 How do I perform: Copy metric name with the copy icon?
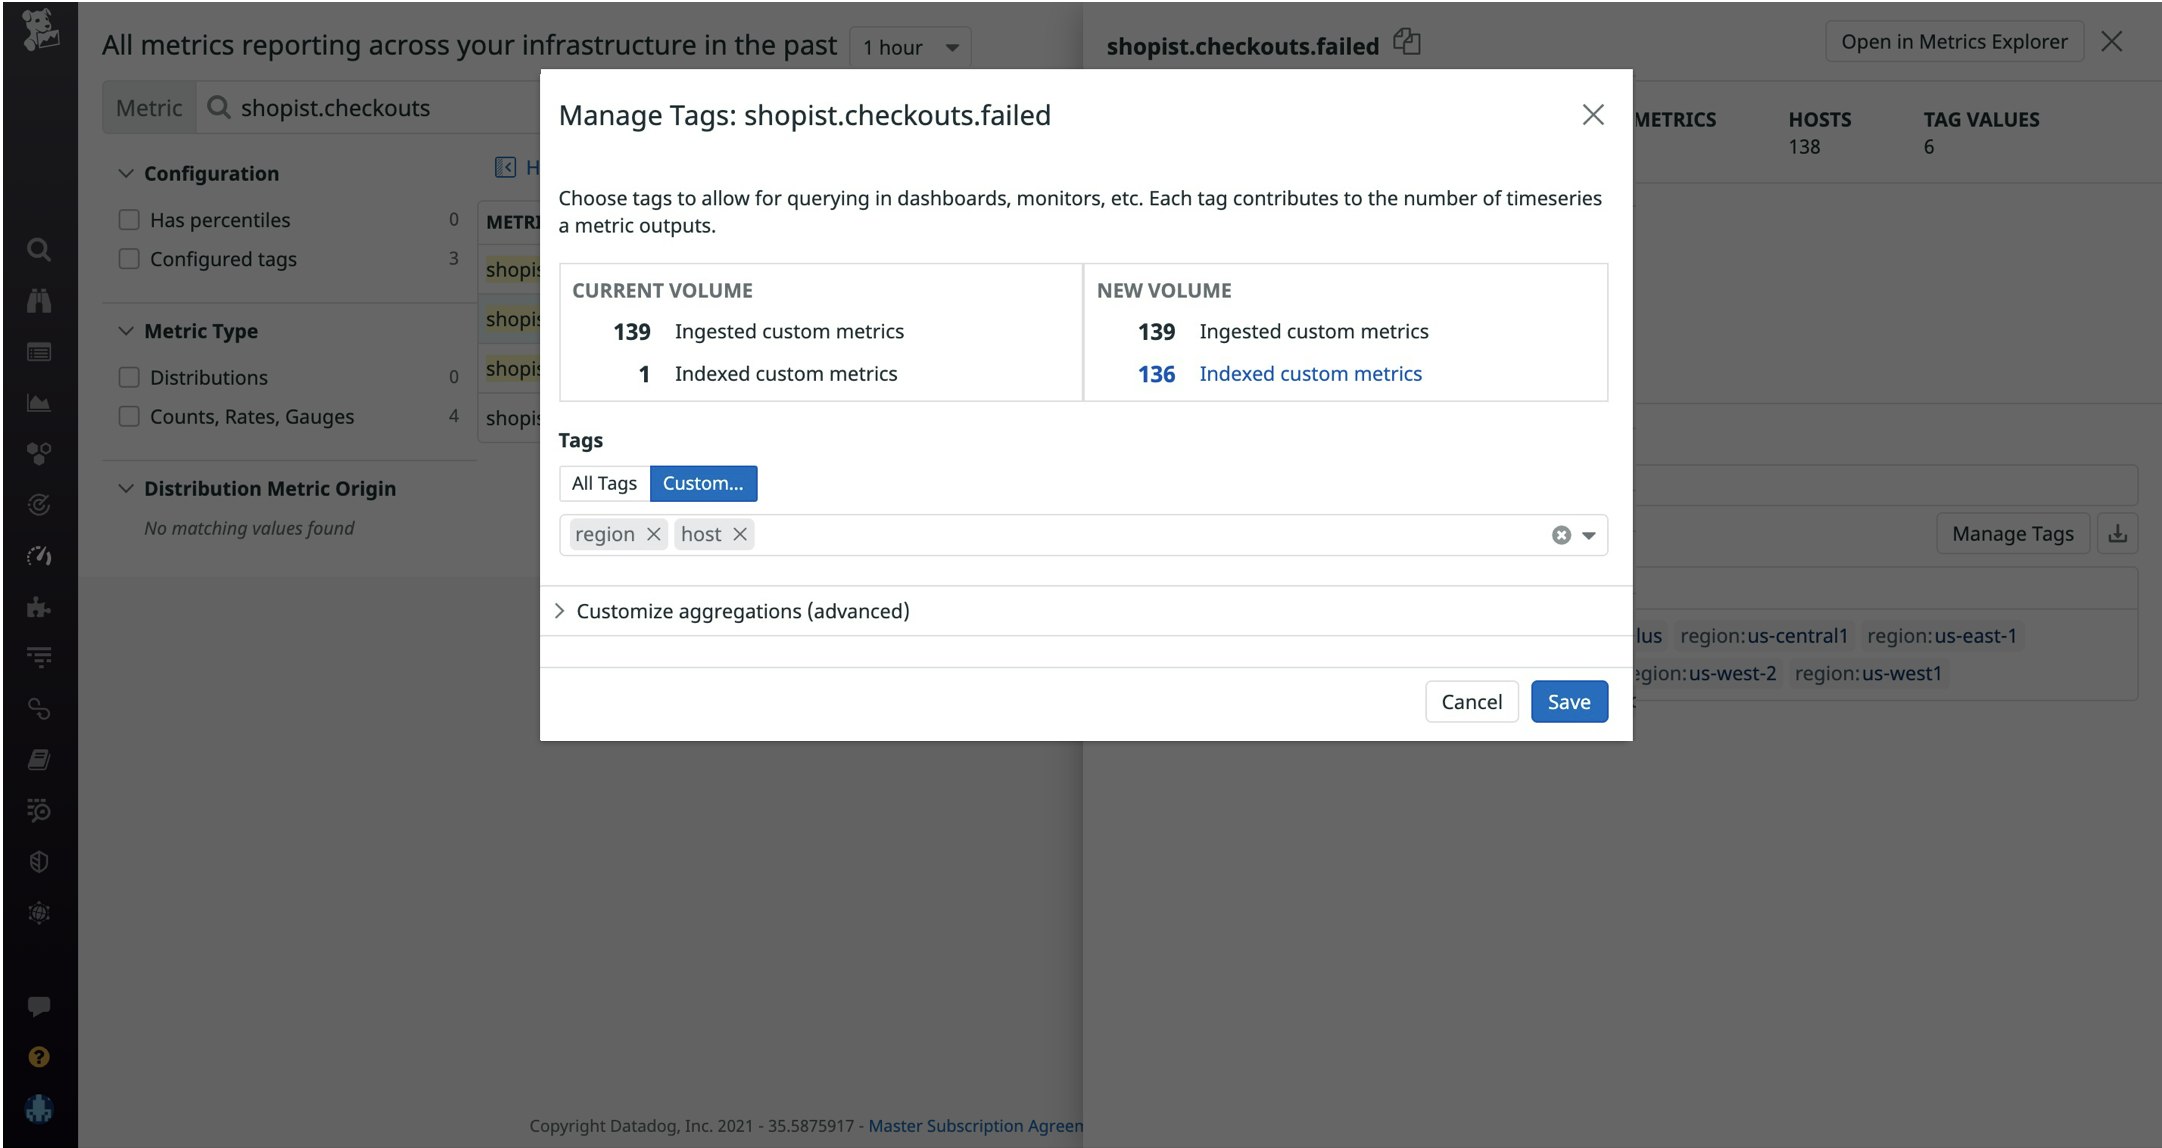(x=1407, y=42)
